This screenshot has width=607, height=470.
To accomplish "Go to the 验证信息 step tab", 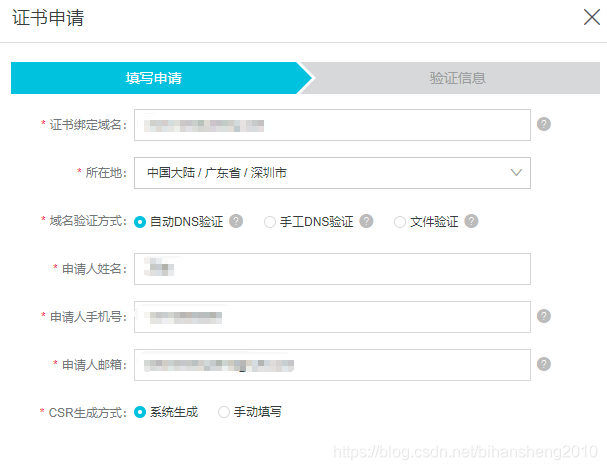I will [457, 78].
